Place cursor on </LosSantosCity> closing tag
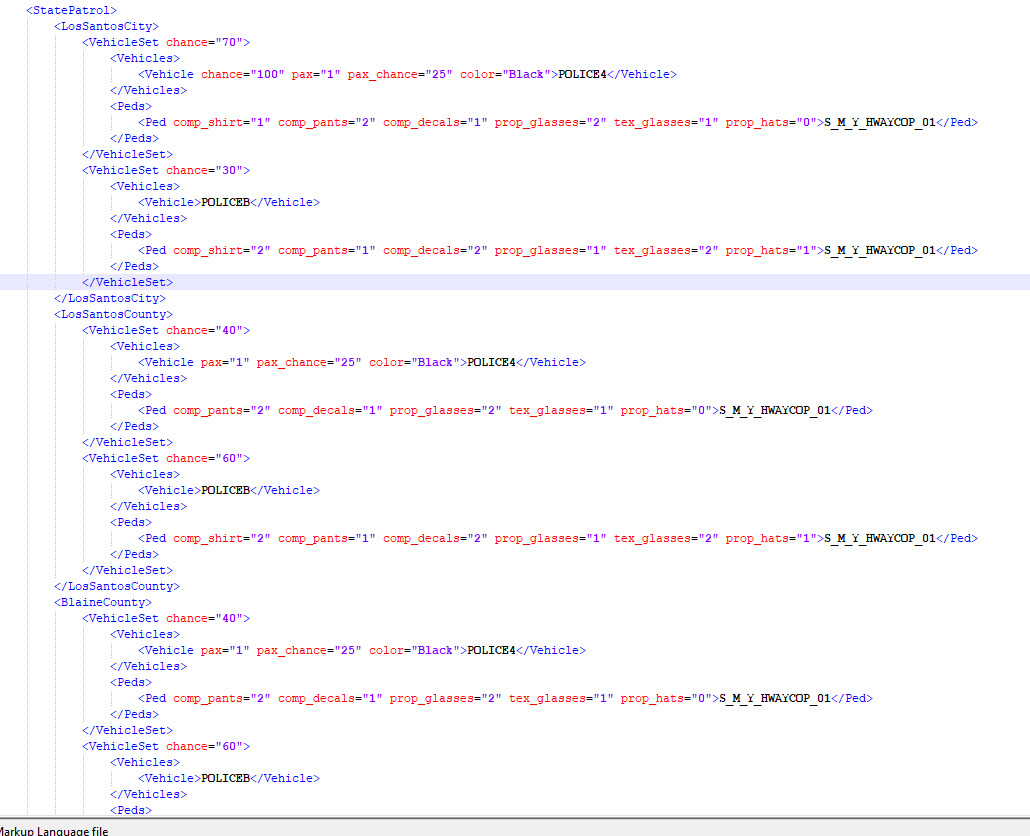Screen dimensions: 1030x836 click(110, 298)
